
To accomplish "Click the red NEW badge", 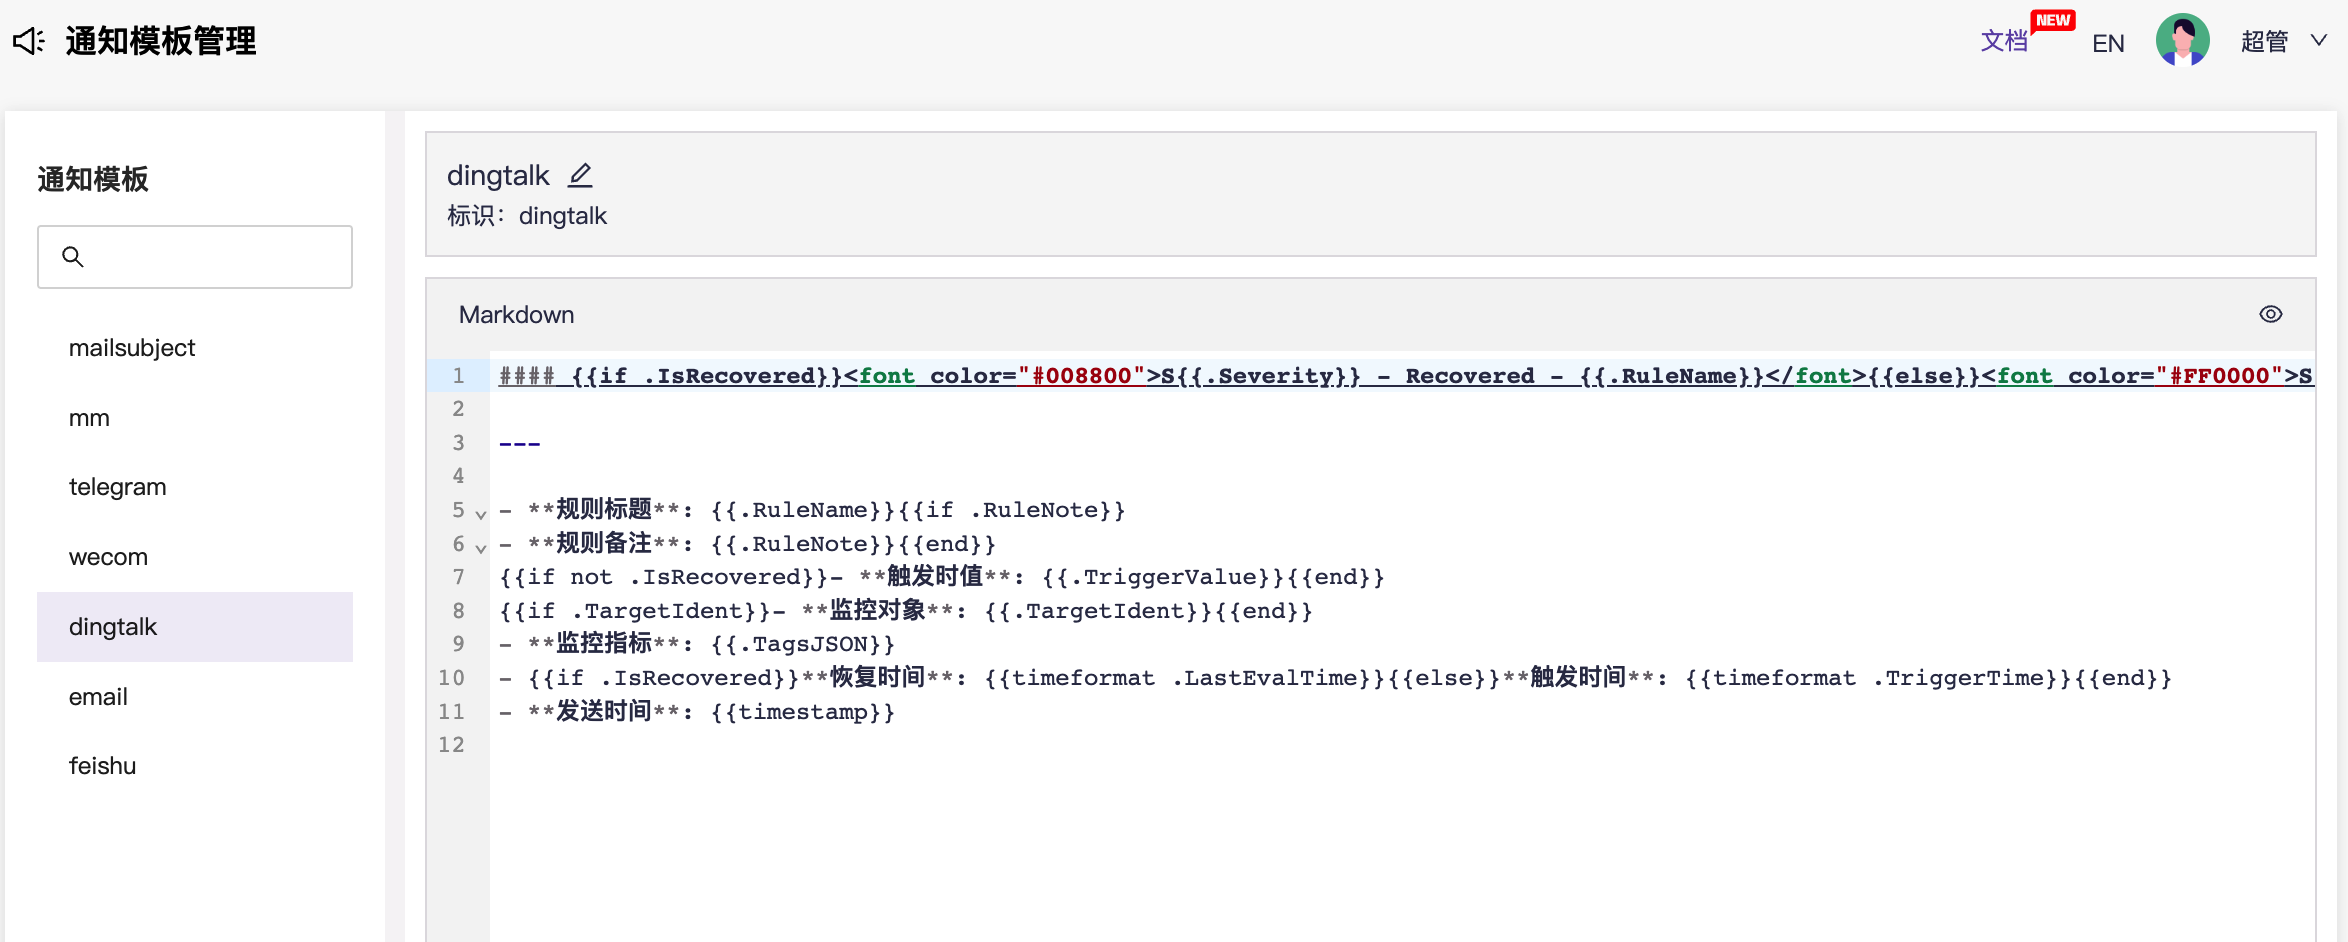I will click(2052, 20).
